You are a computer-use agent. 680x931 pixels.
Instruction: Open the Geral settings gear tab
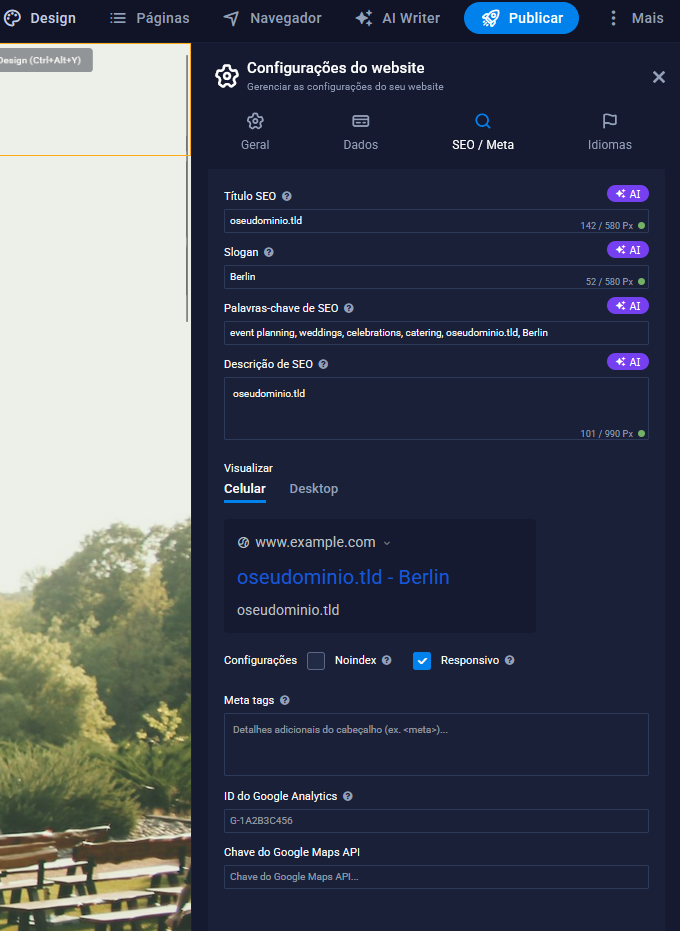tap(255, 131)
